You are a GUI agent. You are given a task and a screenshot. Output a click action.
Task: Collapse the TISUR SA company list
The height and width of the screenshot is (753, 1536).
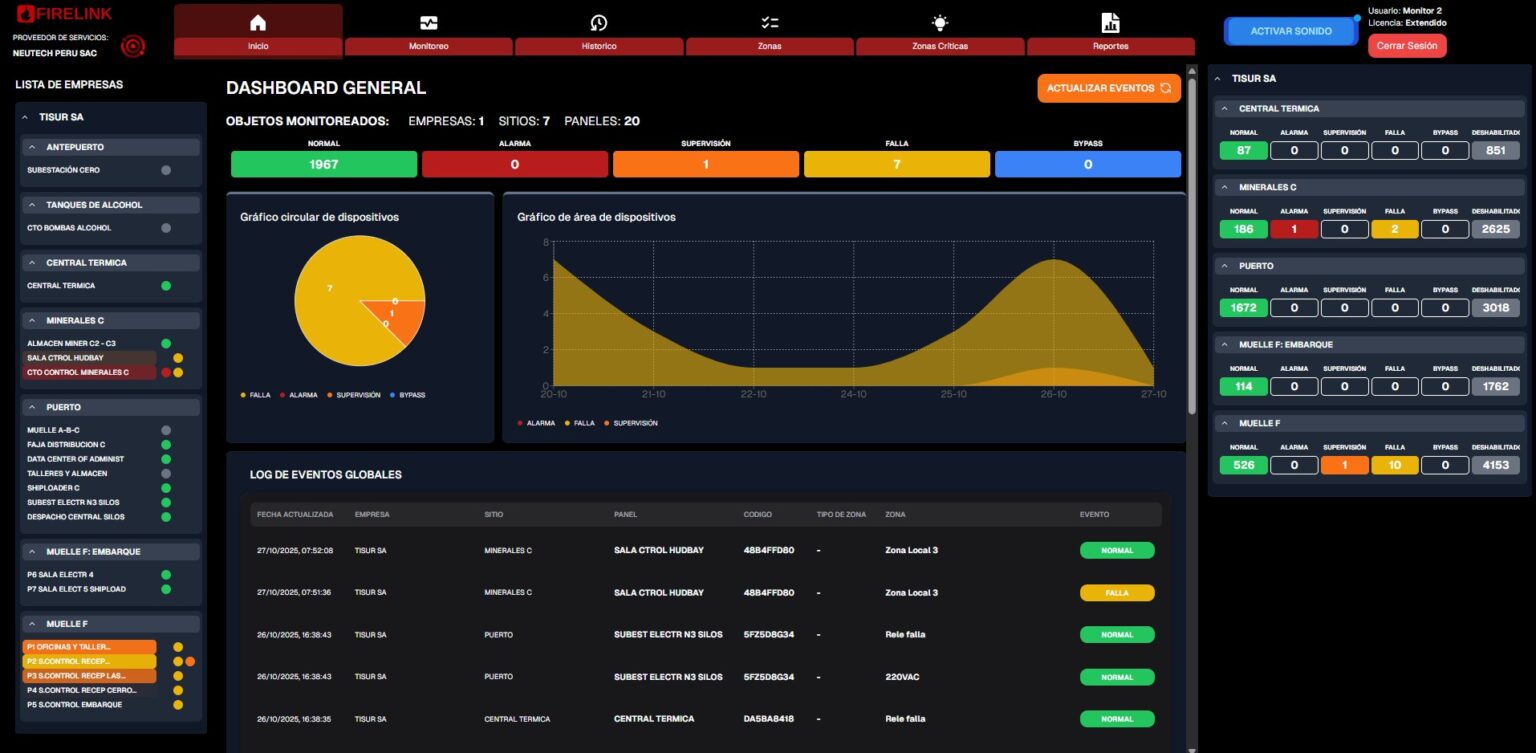tap(26, 117)
